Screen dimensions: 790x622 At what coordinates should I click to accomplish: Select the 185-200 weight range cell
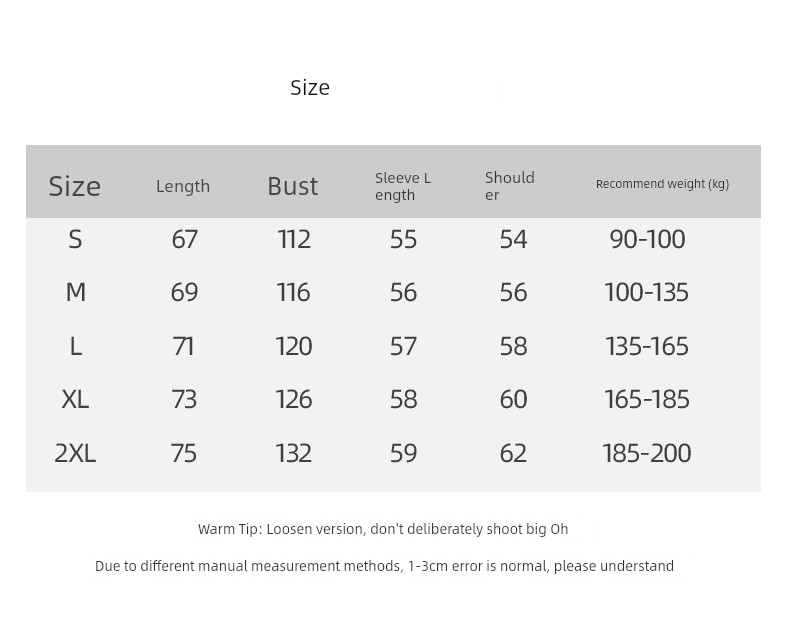tap(647, 453)
